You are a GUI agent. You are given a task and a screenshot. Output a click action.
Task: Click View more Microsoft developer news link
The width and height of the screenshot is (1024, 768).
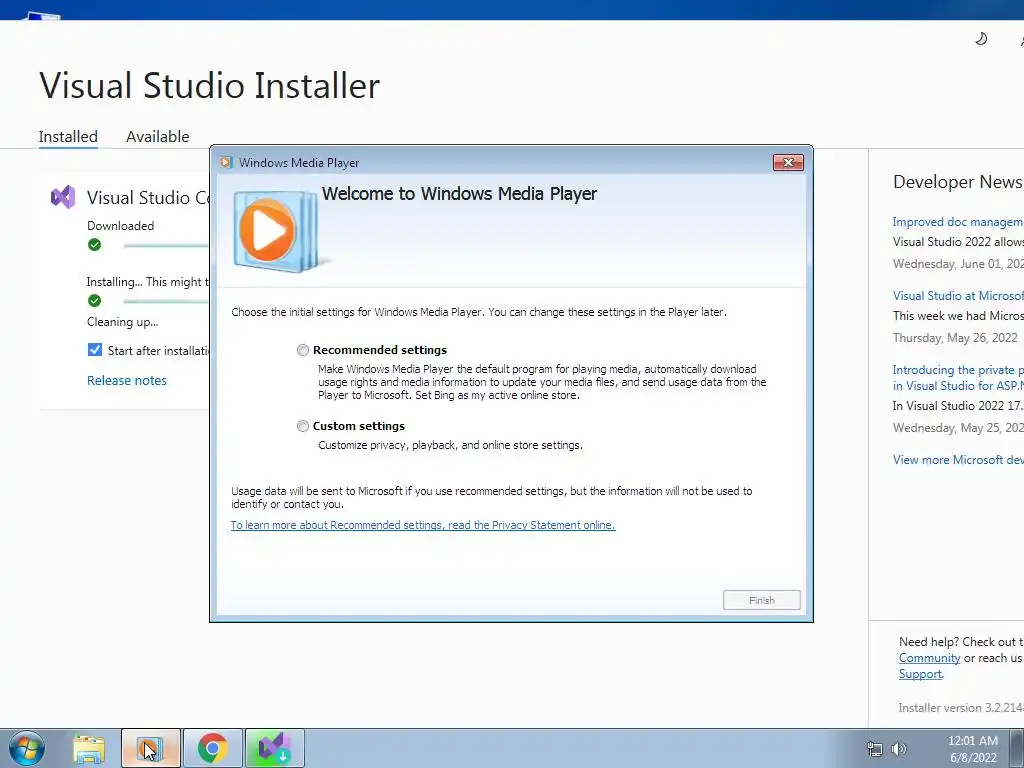pyautogui.click(x=958, y=460)
